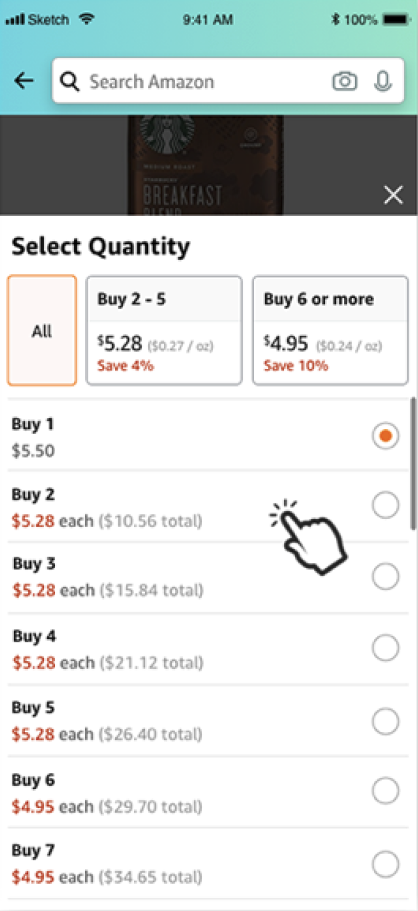The height and width of the screenshot is (911, 418).
Task: Tap the microphone voice search icon
Action: tap(382, 81)
